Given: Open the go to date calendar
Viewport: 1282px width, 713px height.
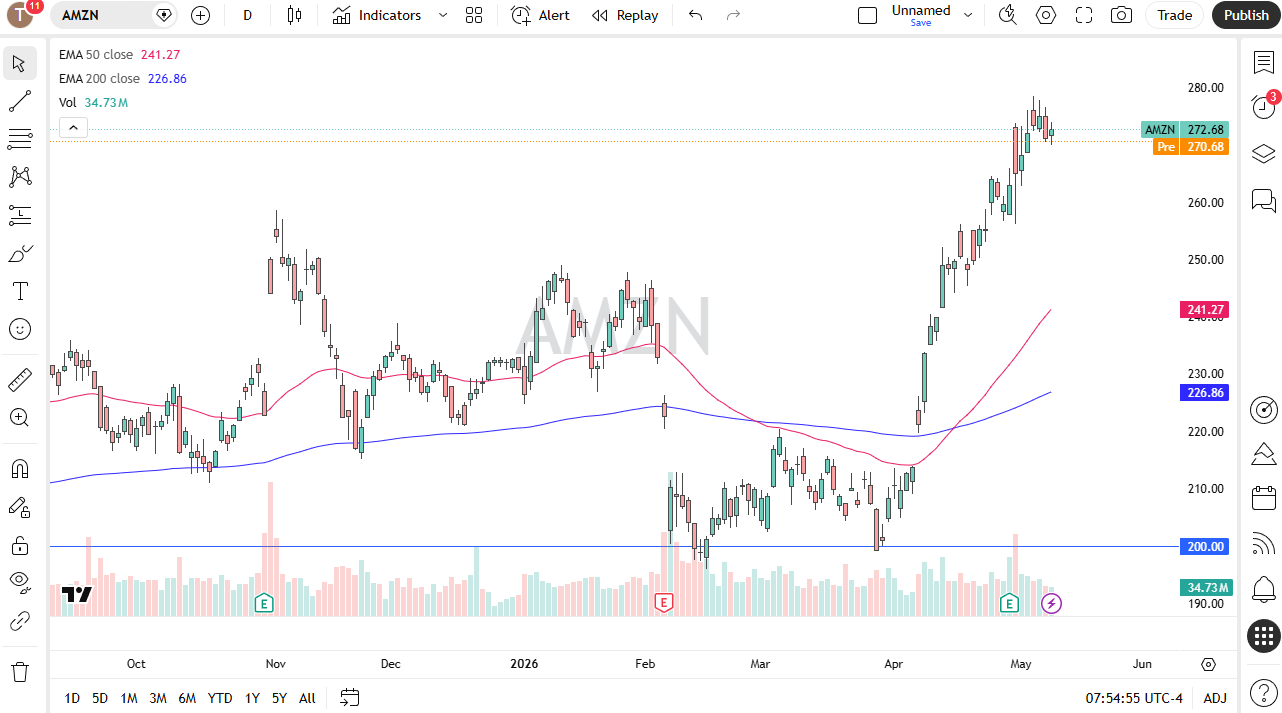Looking at the screenshot, I should coord(349,697).
